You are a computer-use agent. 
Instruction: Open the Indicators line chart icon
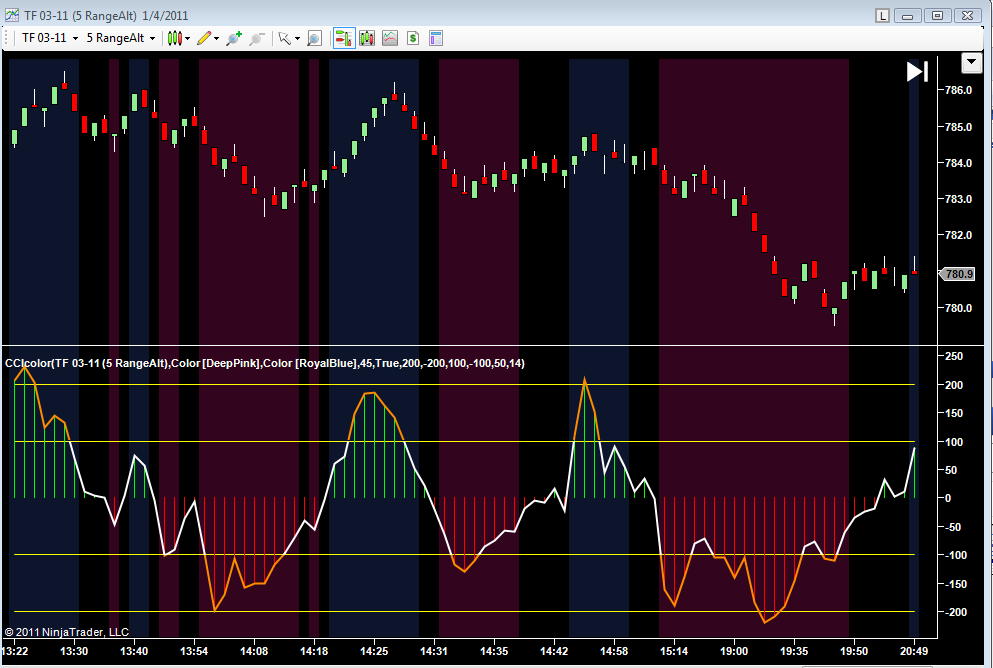pos(389,39)
